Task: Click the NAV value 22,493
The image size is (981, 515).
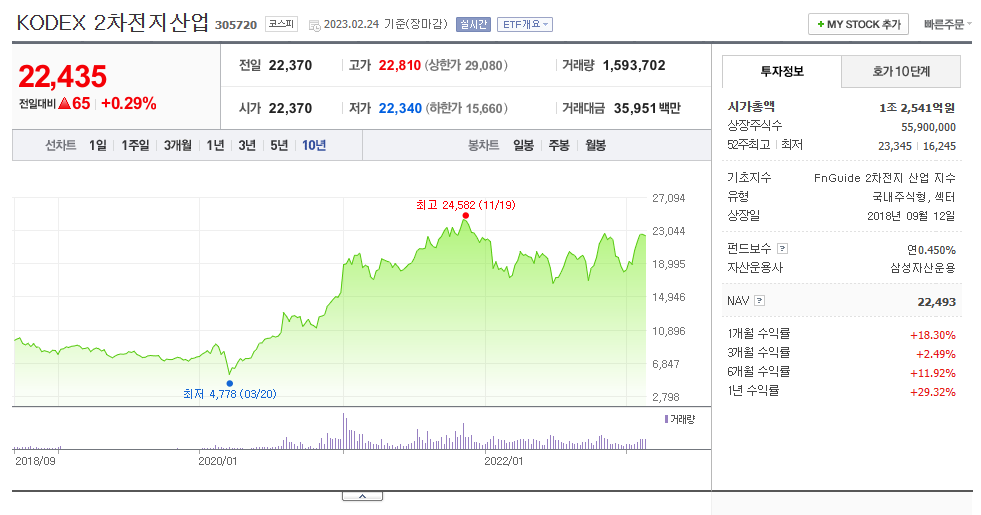Action: pyautogui.click(x=937, y=302)
